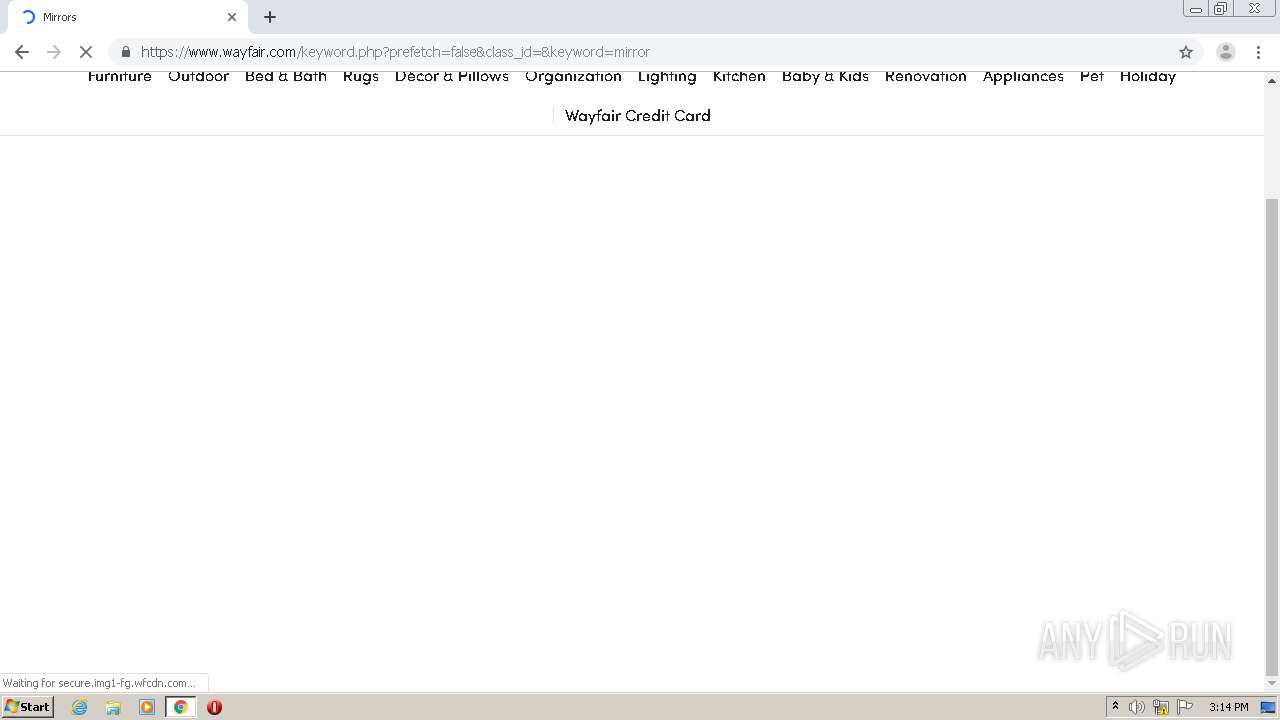Click the 3:14 PM system clock
The height and width of the screenshot is (720, 1280).
tap(1228, 707)
